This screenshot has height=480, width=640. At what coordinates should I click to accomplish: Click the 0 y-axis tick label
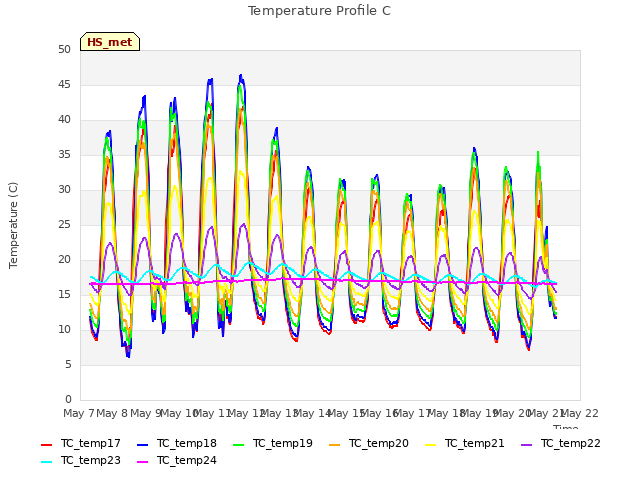coord(68,399)
